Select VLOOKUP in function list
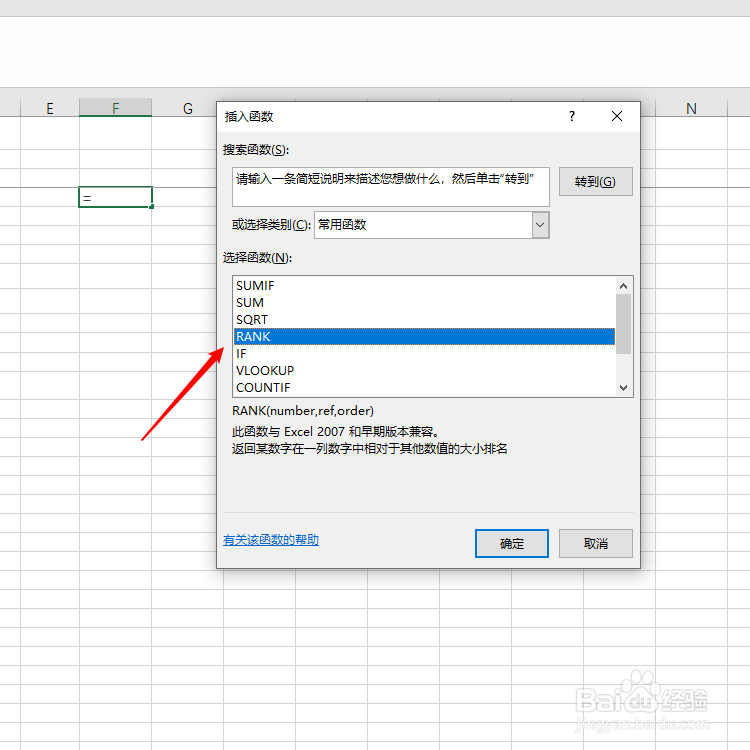Screen dimensions: 750x750 (x=424, y=371)
